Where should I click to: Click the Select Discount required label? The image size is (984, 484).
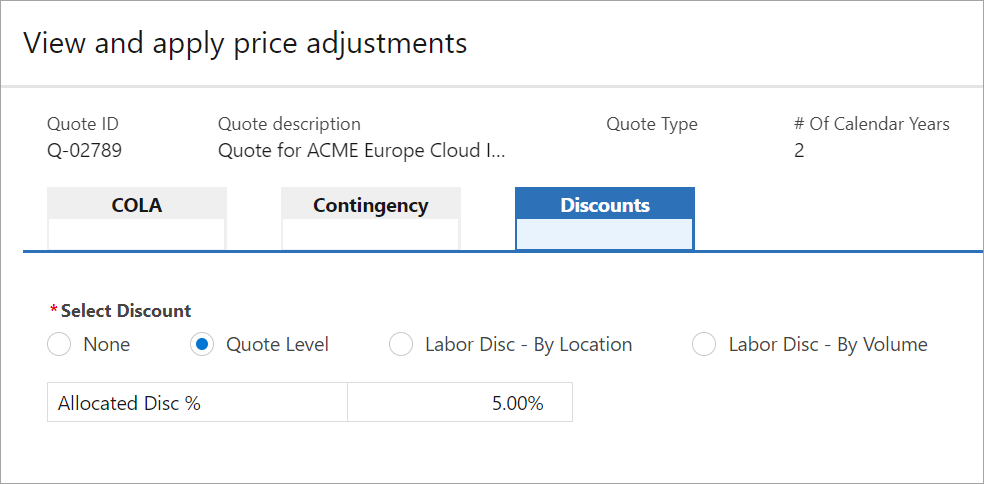tap(125, 311)
